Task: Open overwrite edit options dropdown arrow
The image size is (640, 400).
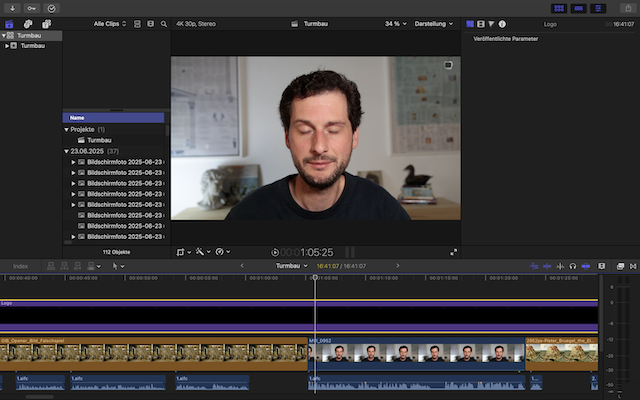Action: click(x=99, y=267)
